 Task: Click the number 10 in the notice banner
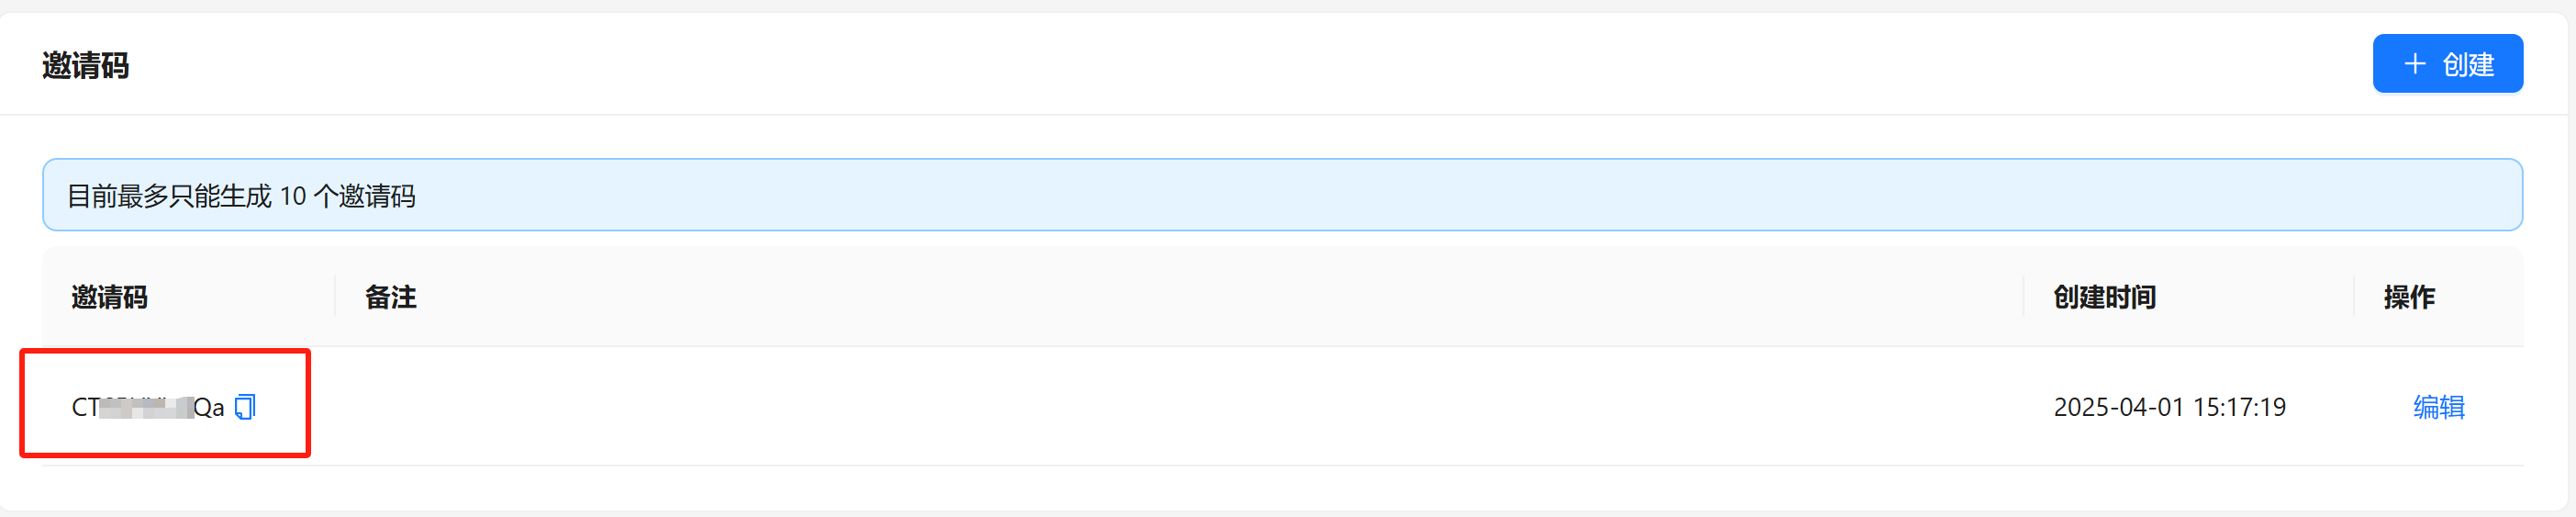[292, 196]
